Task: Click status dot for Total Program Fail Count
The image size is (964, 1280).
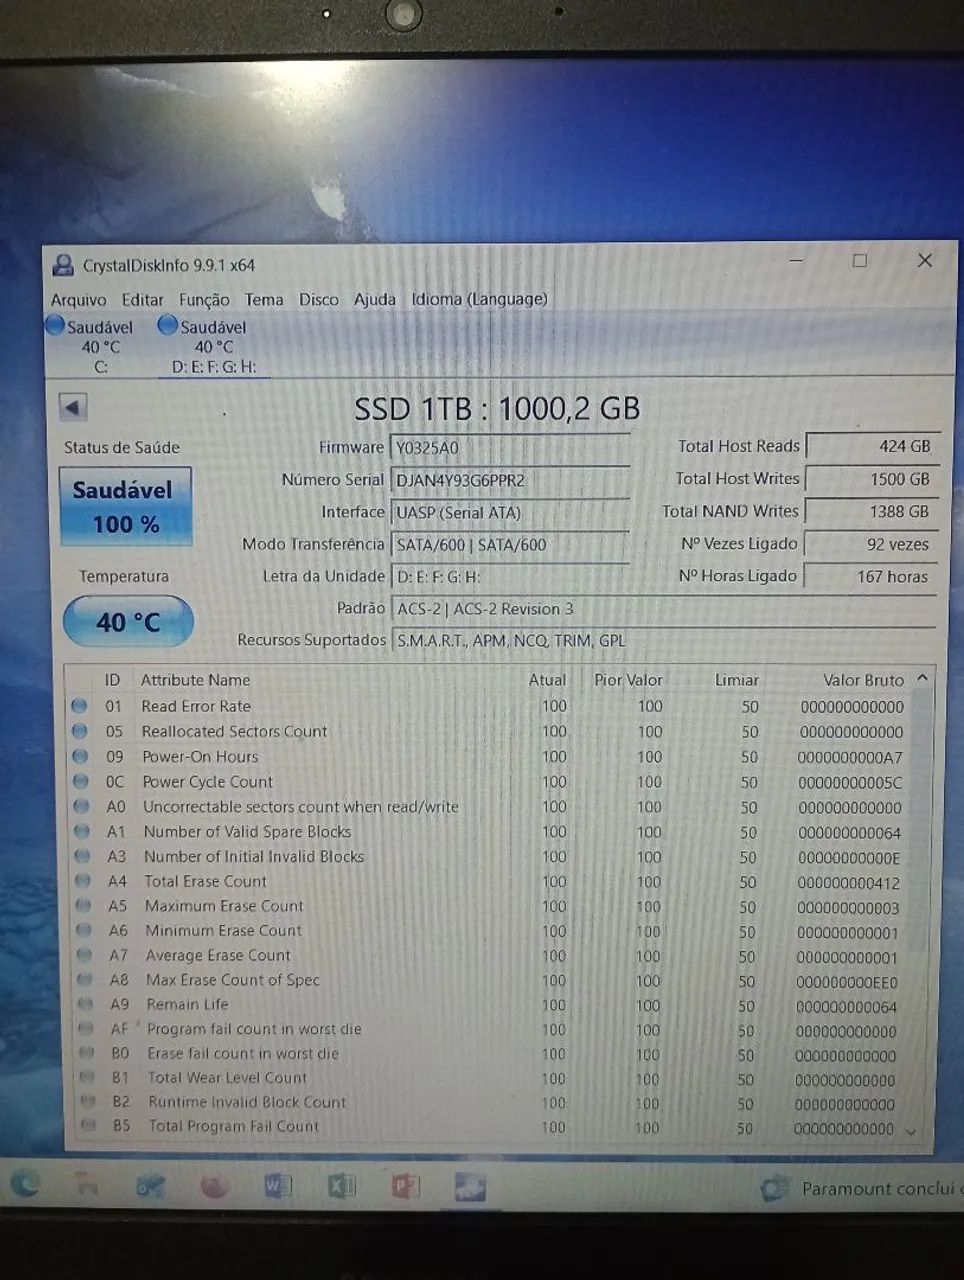Action: [89, 1125]
